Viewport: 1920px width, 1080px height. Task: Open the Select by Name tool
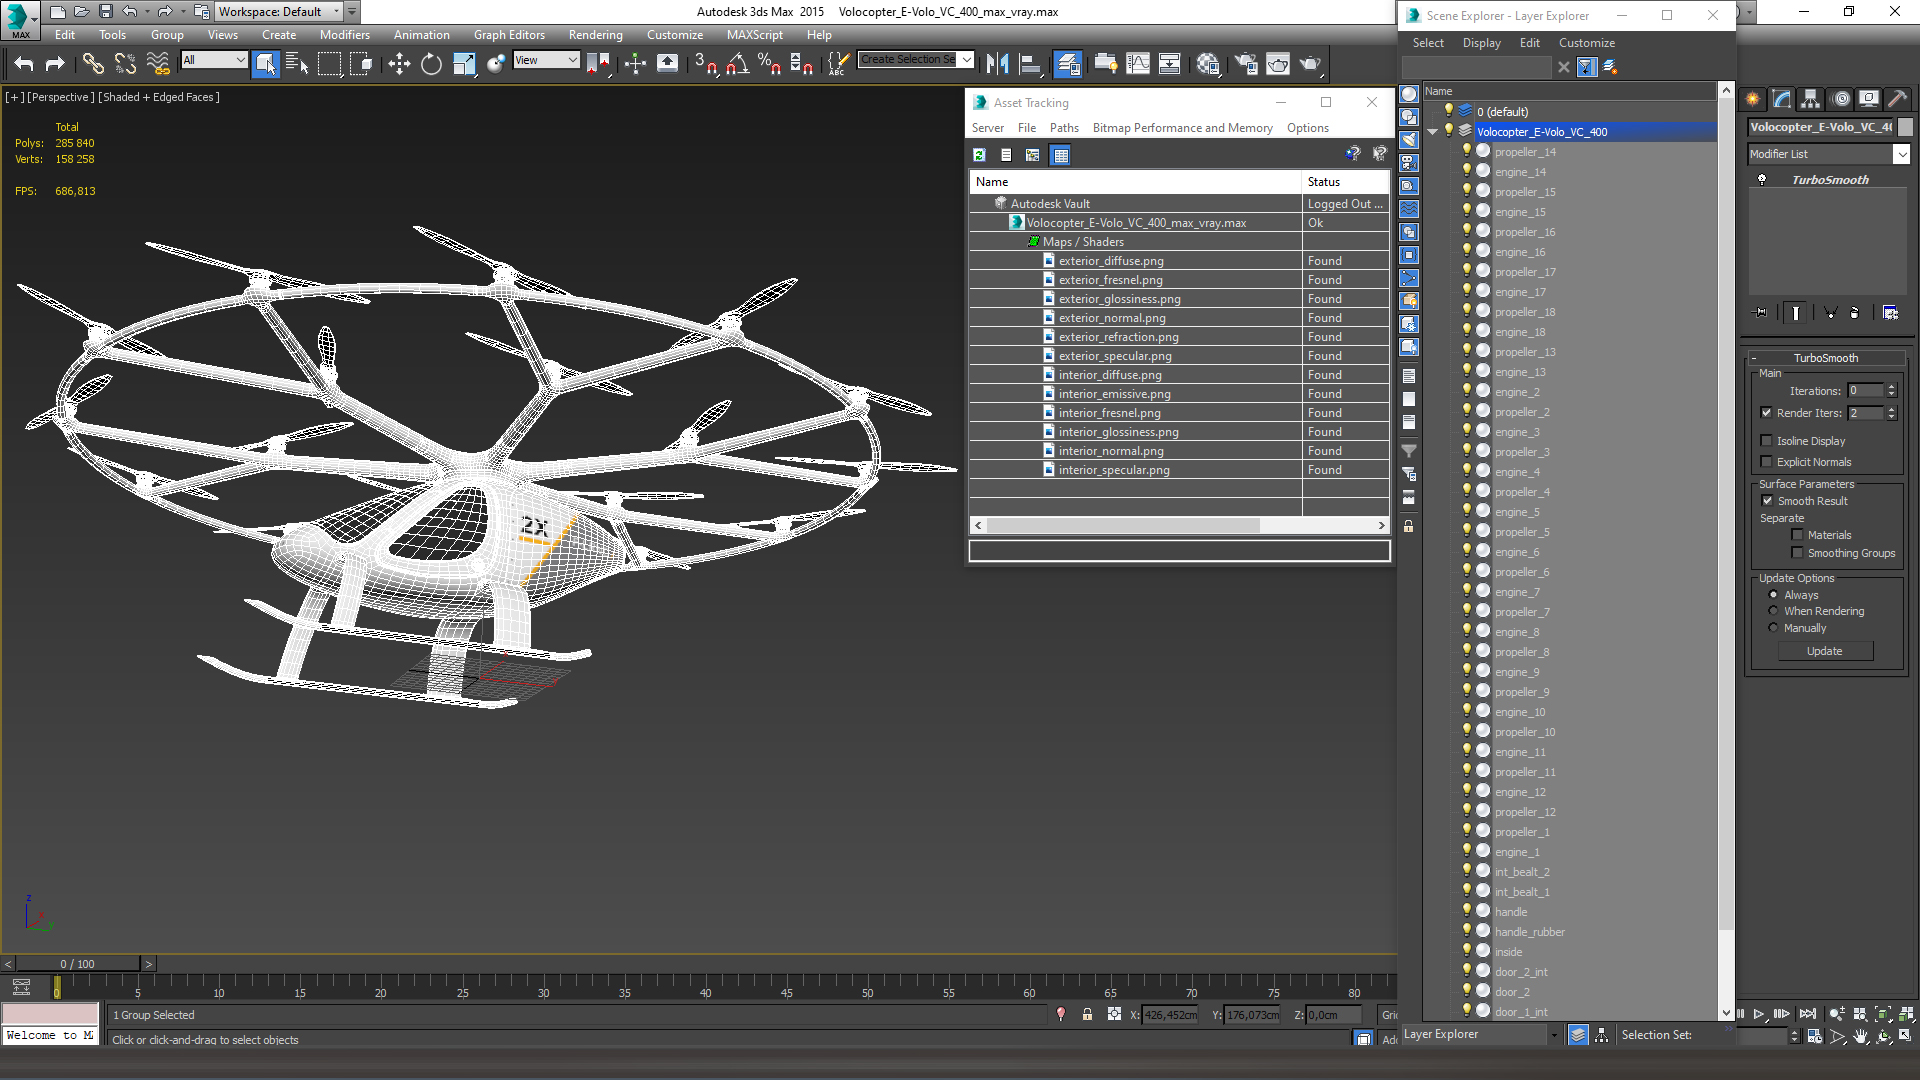pyautogui.click(x=297, y=64)
